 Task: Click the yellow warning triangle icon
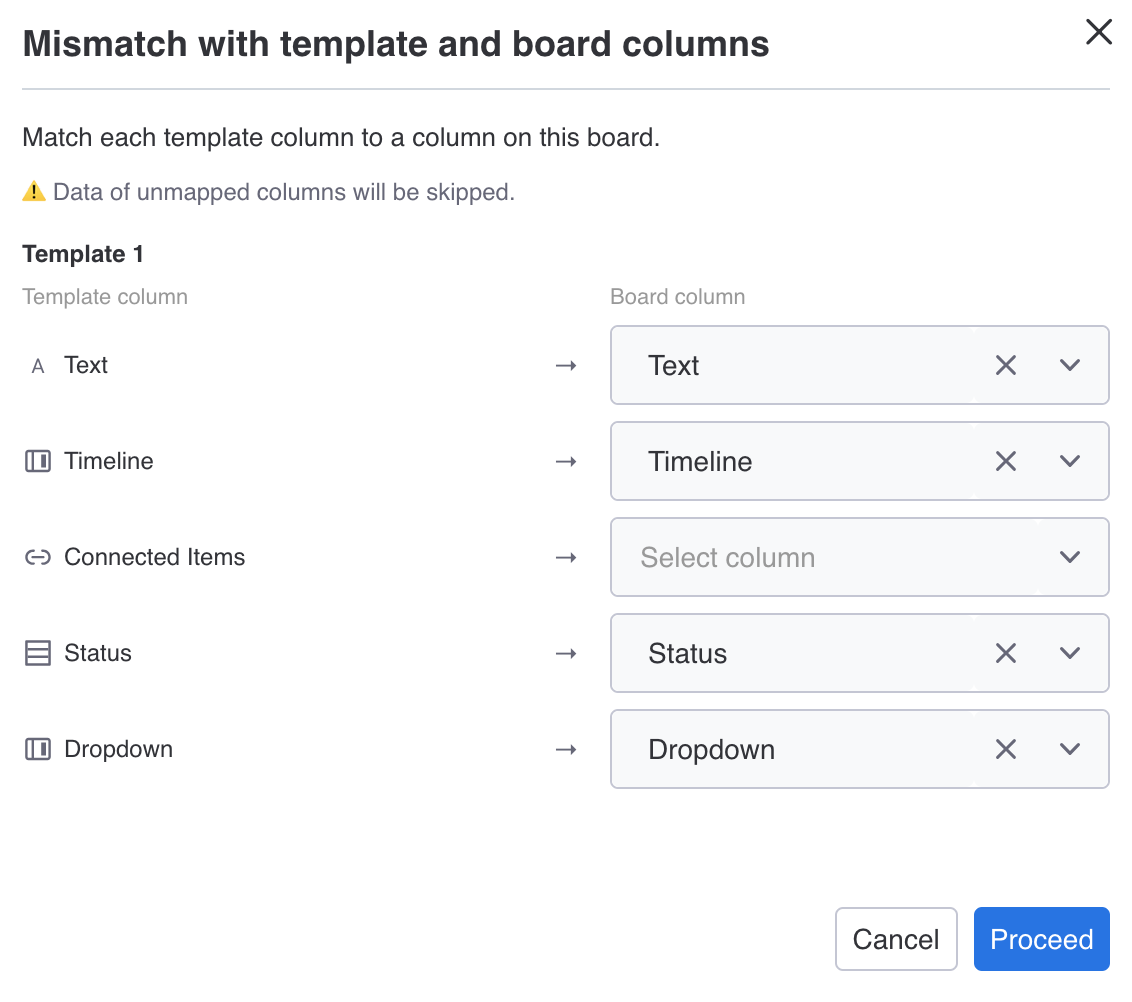click(x=34, y=191)
